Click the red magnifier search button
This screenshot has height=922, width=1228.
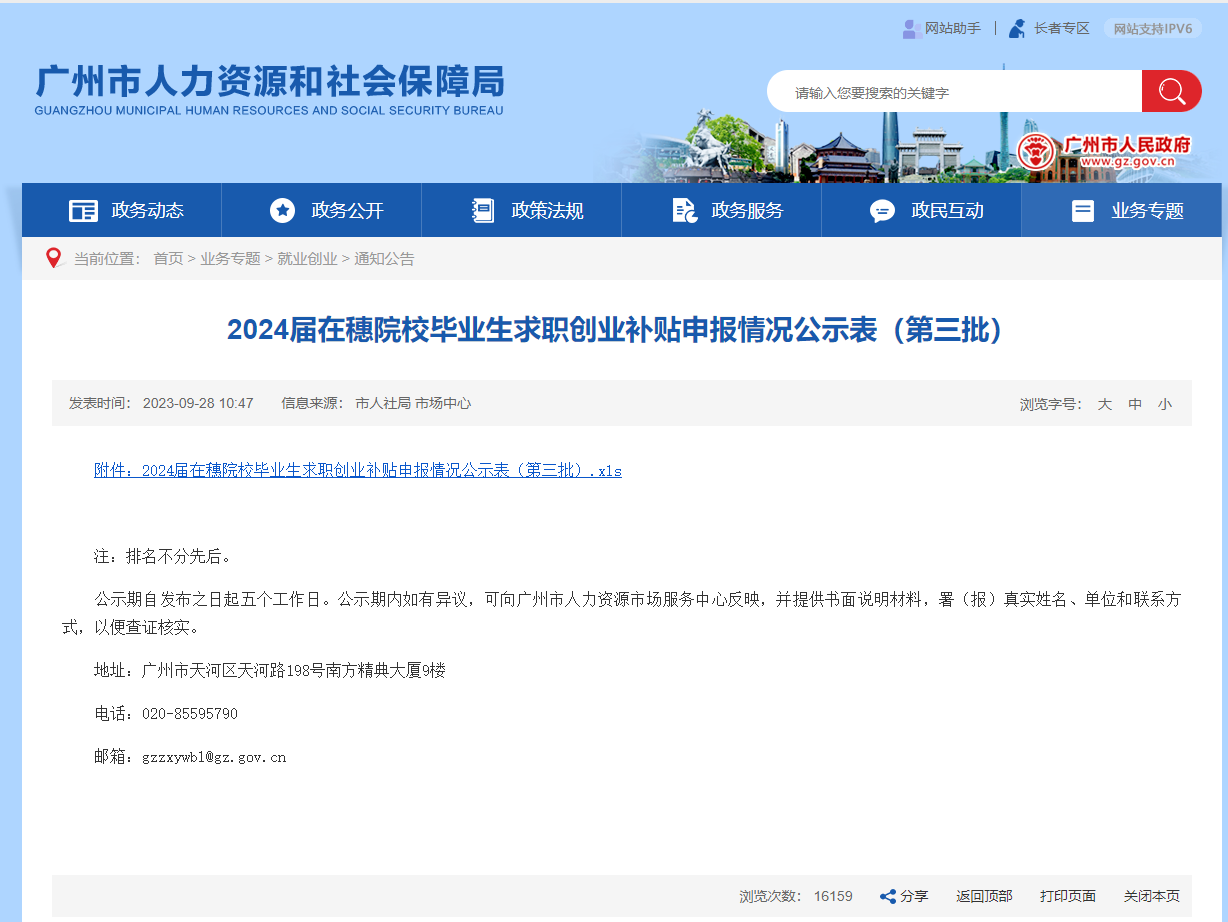[1171, 92]
